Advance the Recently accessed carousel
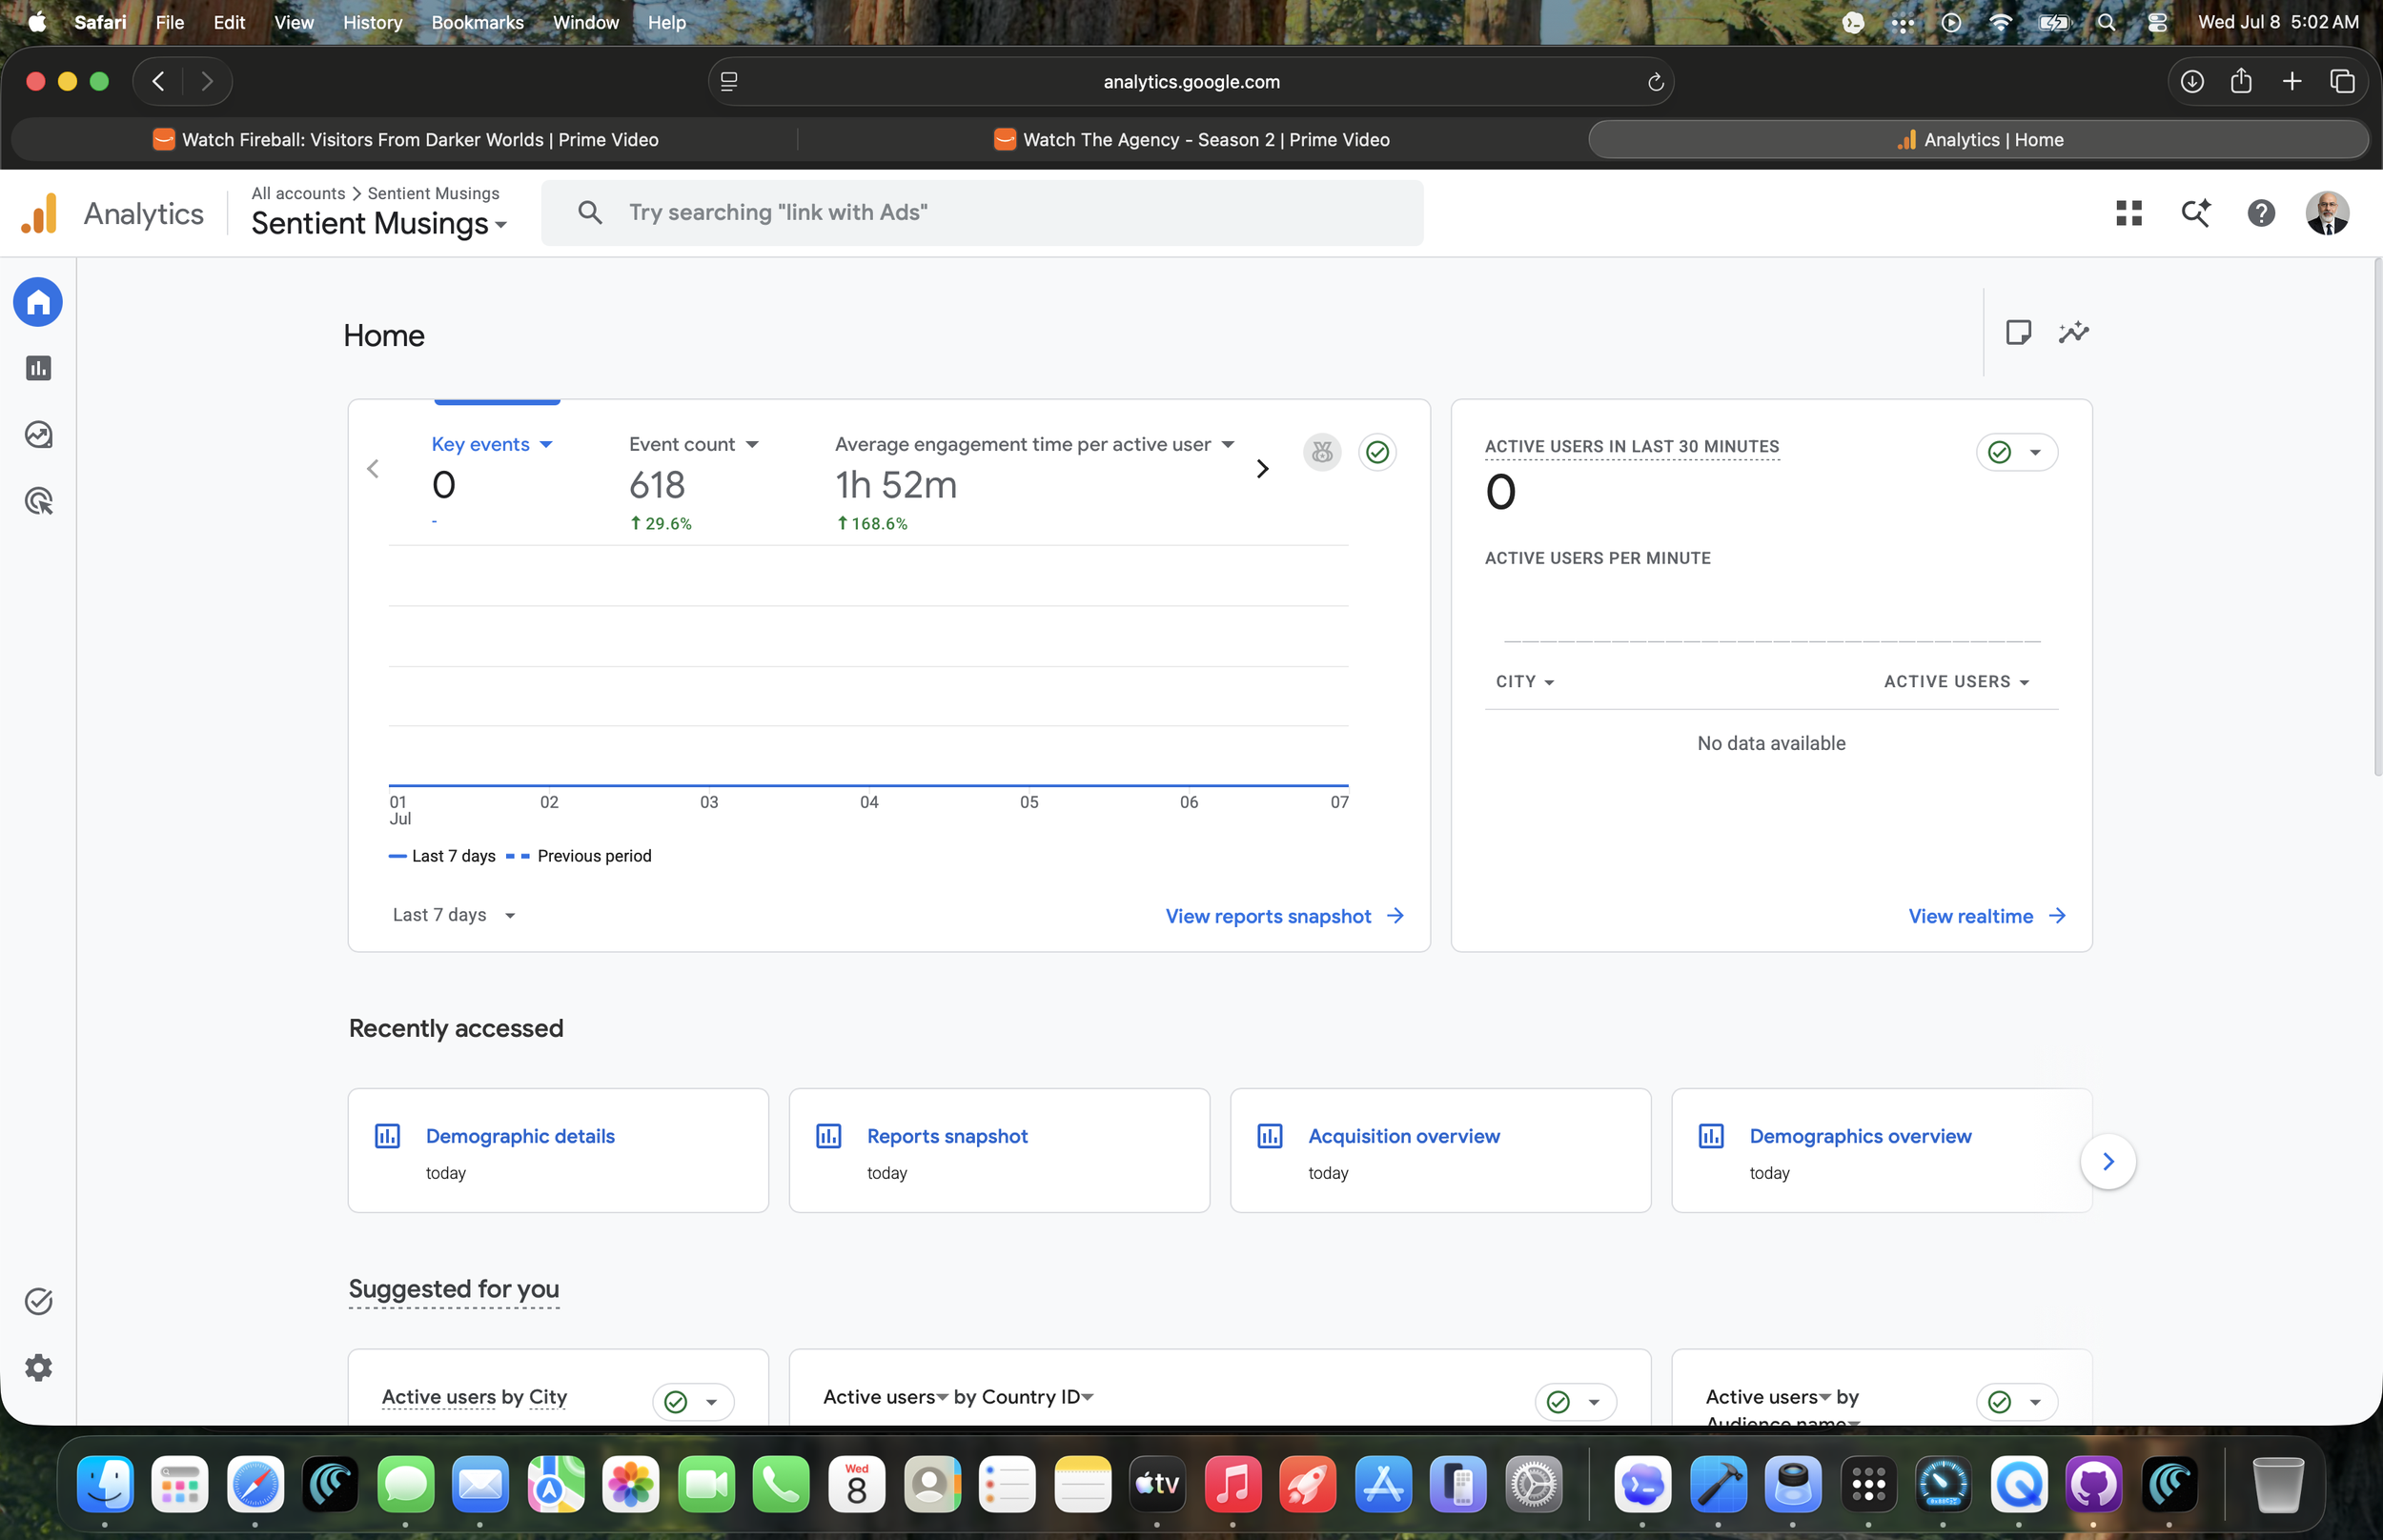2383x1540 pixels. click(x=2108, y=1161)
